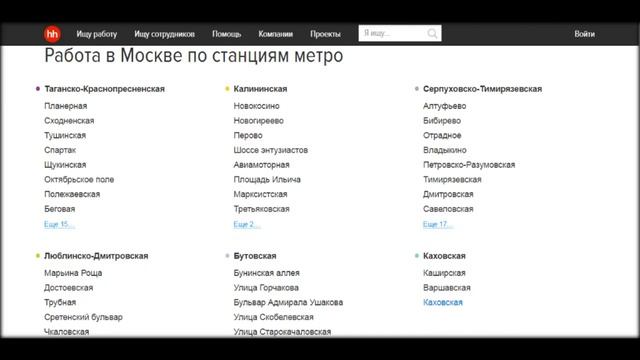Select the Спартак station
640x360 pixels.
coord(60,150)
